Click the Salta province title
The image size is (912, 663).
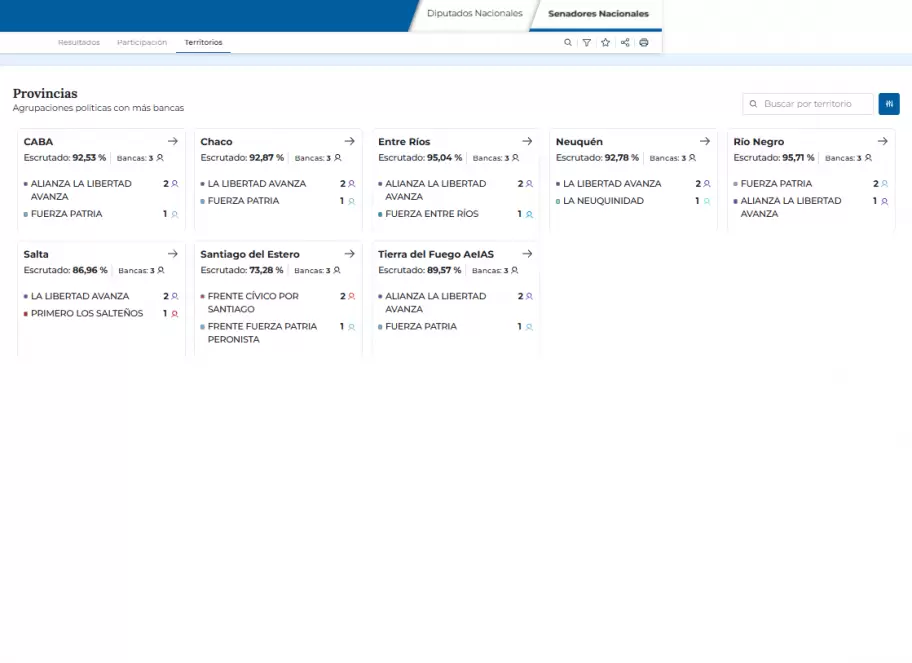click(x=36, y=254)
